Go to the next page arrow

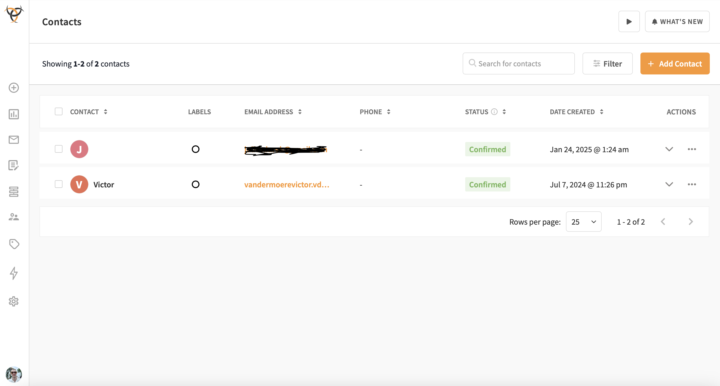pyautogui.click(x=691, y=222)
